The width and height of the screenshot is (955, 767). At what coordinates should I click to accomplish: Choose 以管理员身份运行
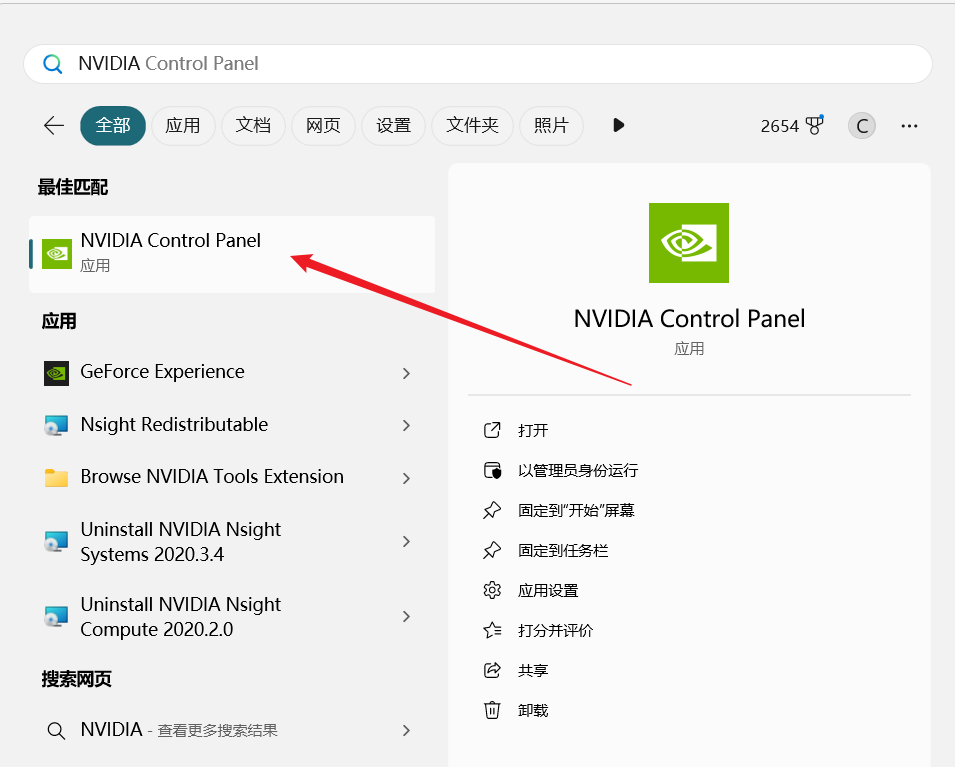578,470
